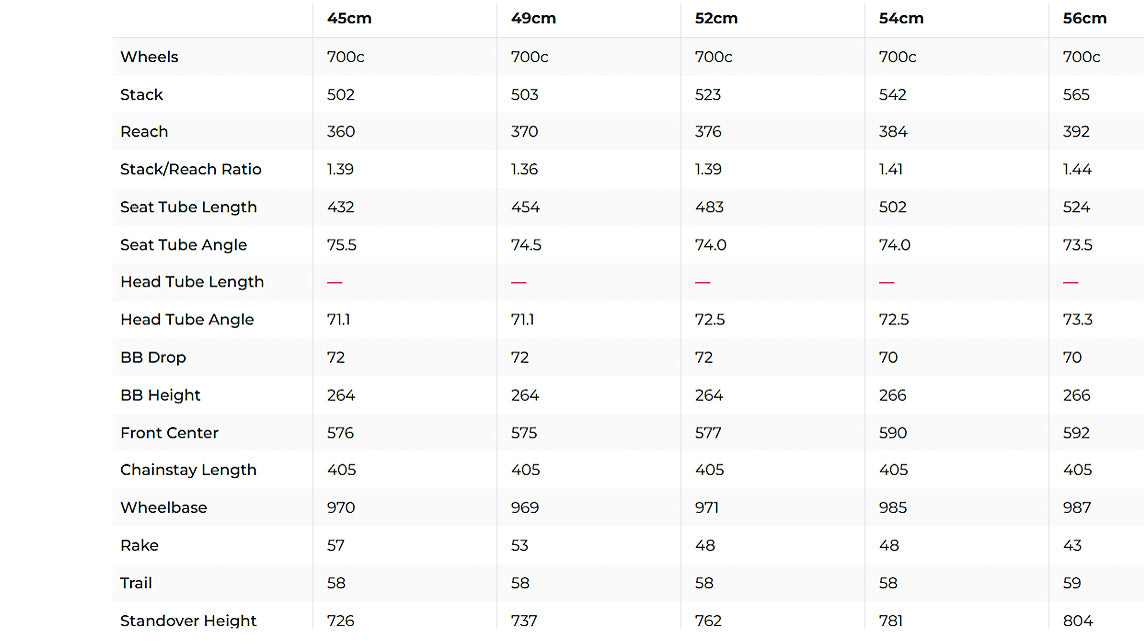Click the BB Drop row label
This screenshot has height=644, width=1144.
tap(153, 358)
